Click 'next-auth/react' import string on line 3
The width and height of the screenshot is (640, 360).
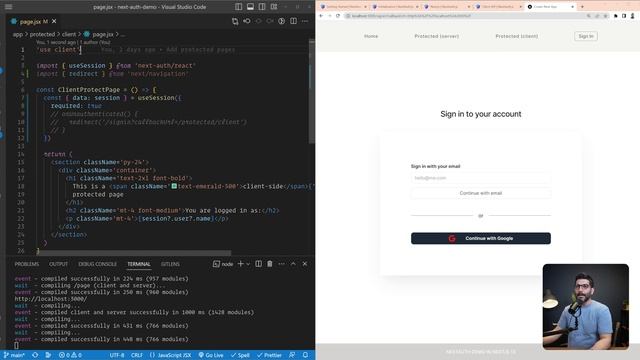point(165,66)
